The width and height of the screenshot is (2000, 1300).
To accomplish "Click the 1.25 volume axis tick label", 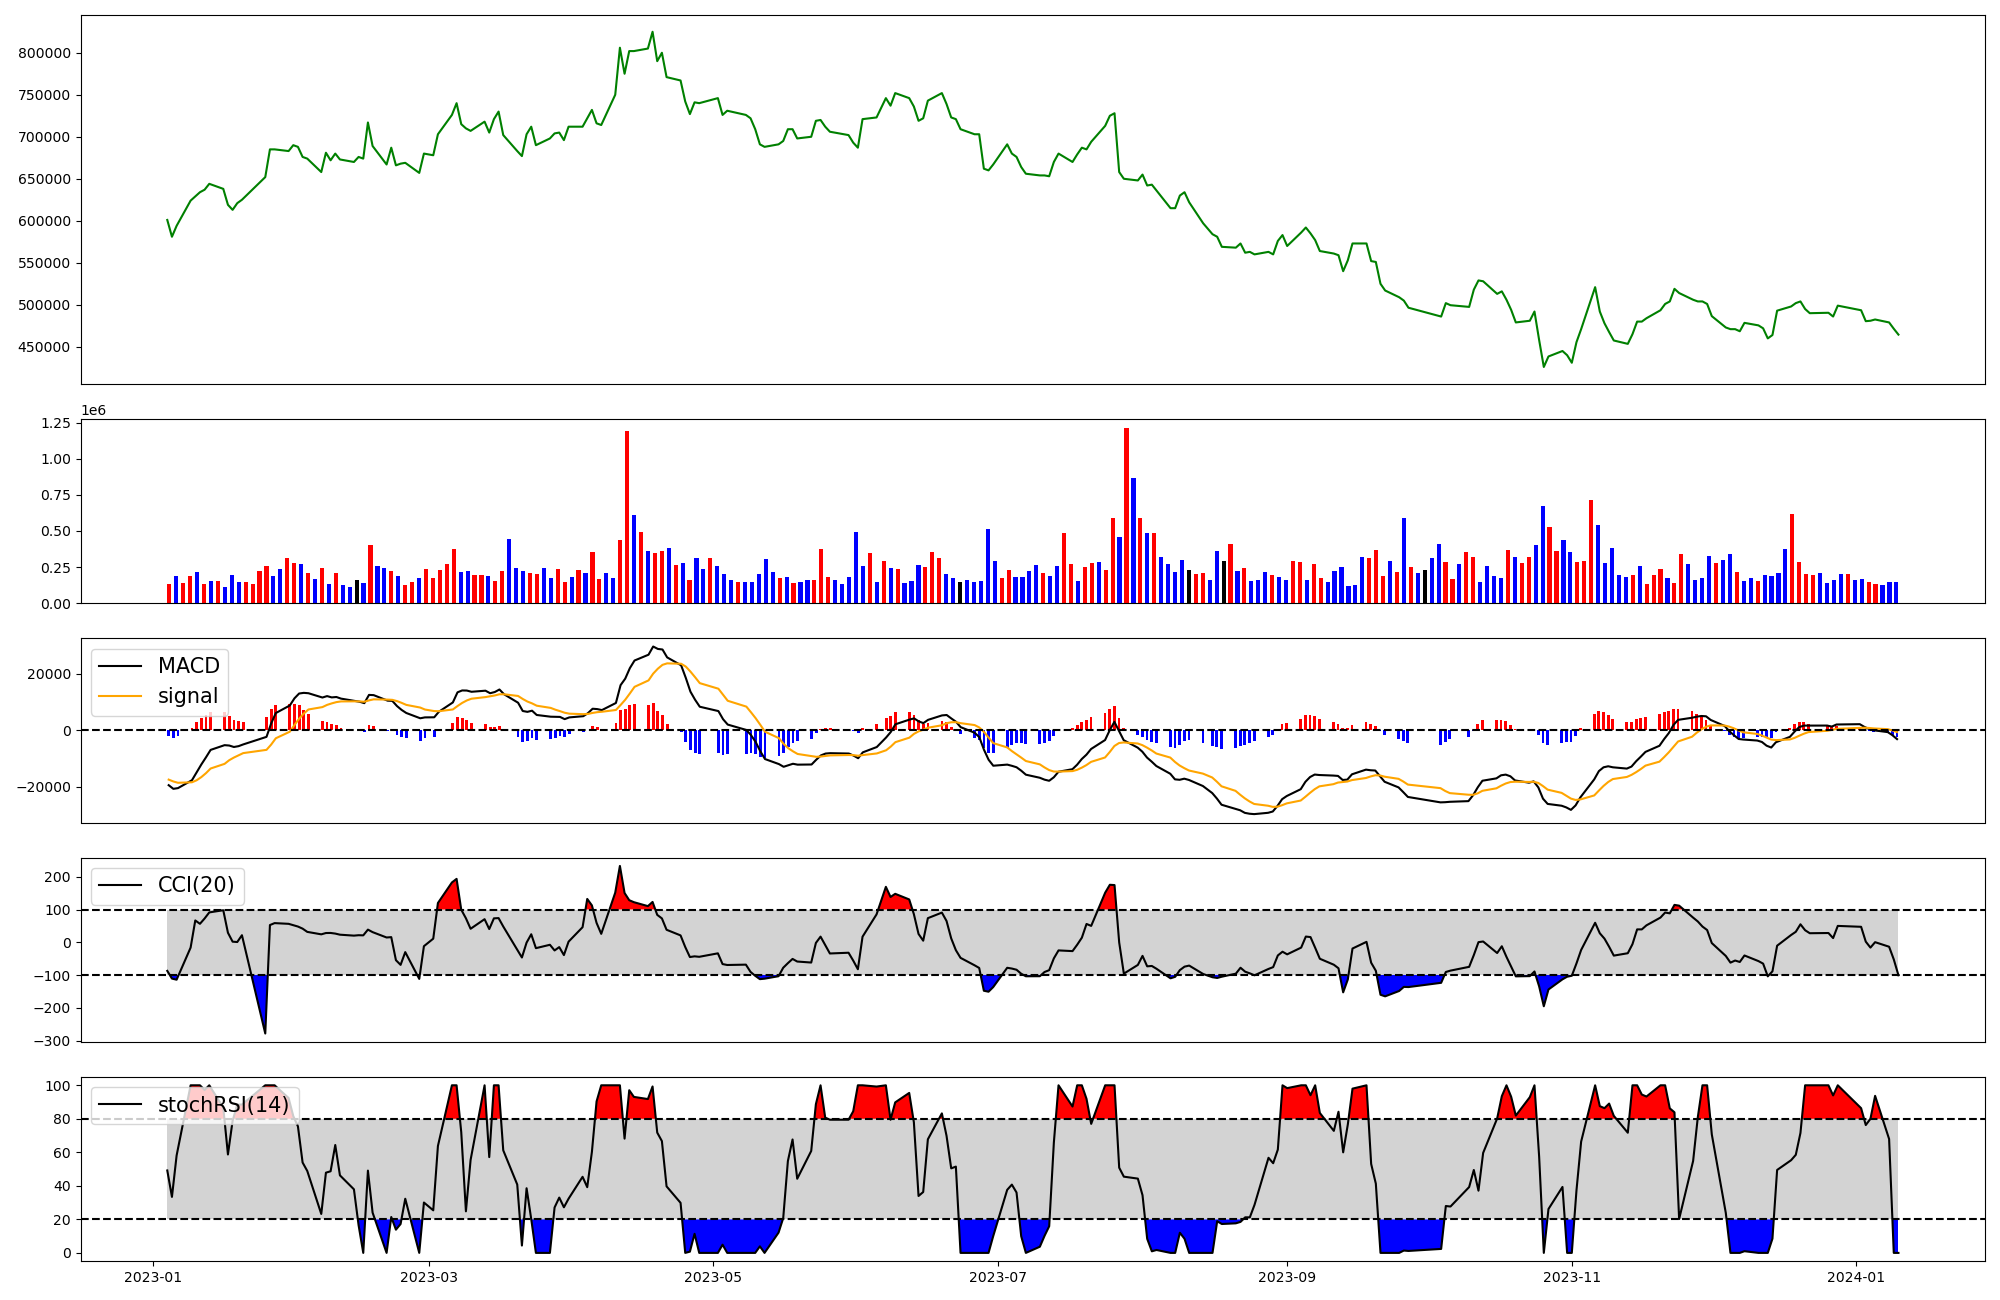I will pyautogui.click(x=56, y=424).
